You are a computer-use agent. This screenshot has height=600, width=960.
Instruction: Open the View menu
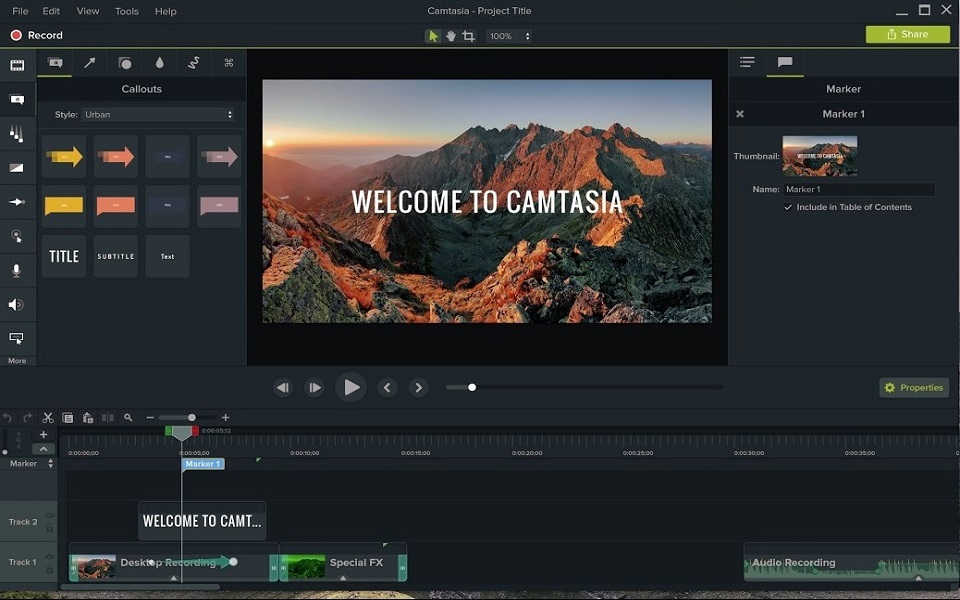(x=88, y=11)
